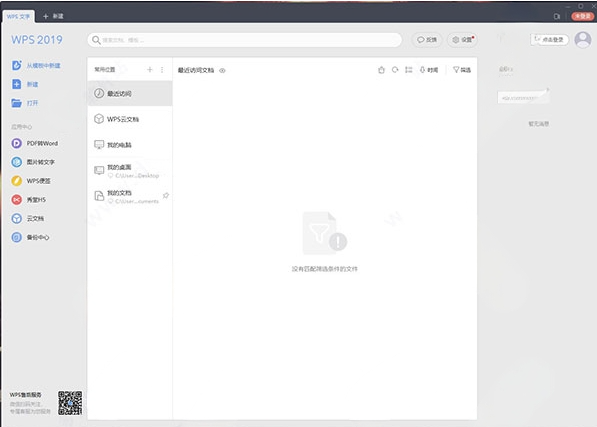This screenshot has height=427, width=597.
Task: Click the pin icon on 我的文档
Action: pyautogui.click(x=166, y=196)
